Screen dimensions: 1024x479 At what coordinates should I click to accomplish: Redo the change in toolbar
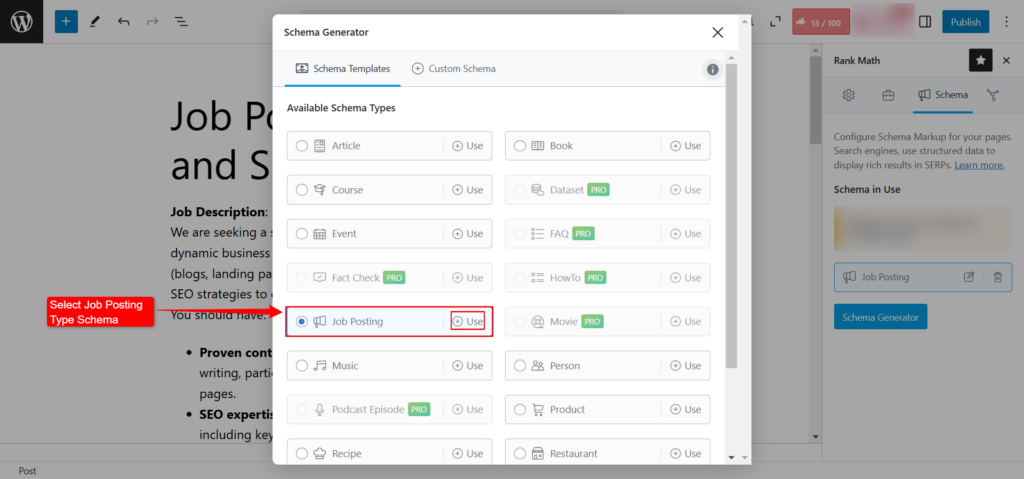click(x=152, y=22)
